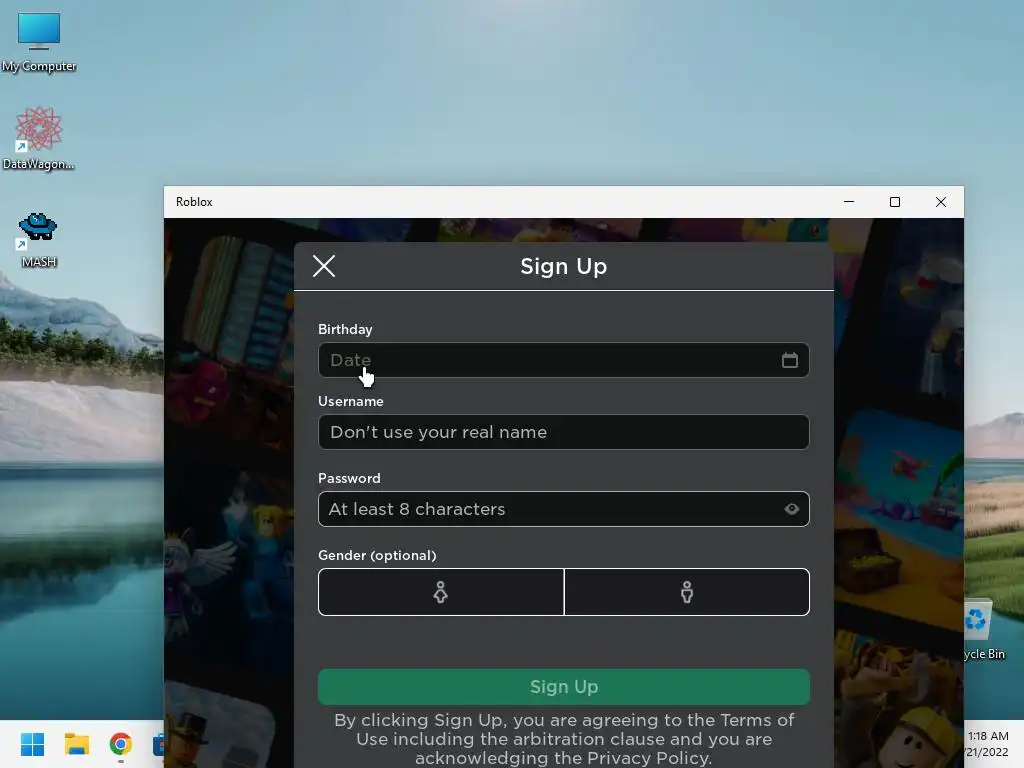1024x768 pixels.
Task: Maximize the Roblox window
Action: (895, 202)
